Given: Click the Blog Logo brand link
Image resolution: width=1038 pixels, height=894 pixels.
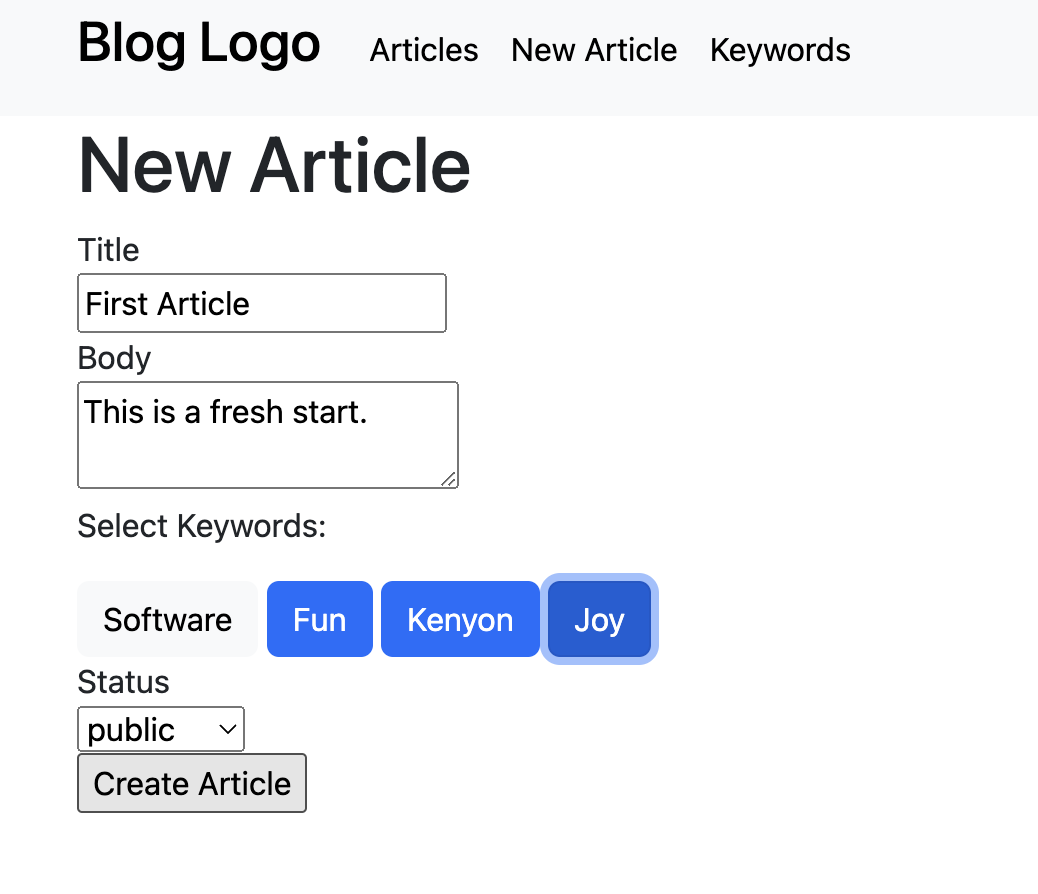Looking at the screenshot, I should 199,45.
